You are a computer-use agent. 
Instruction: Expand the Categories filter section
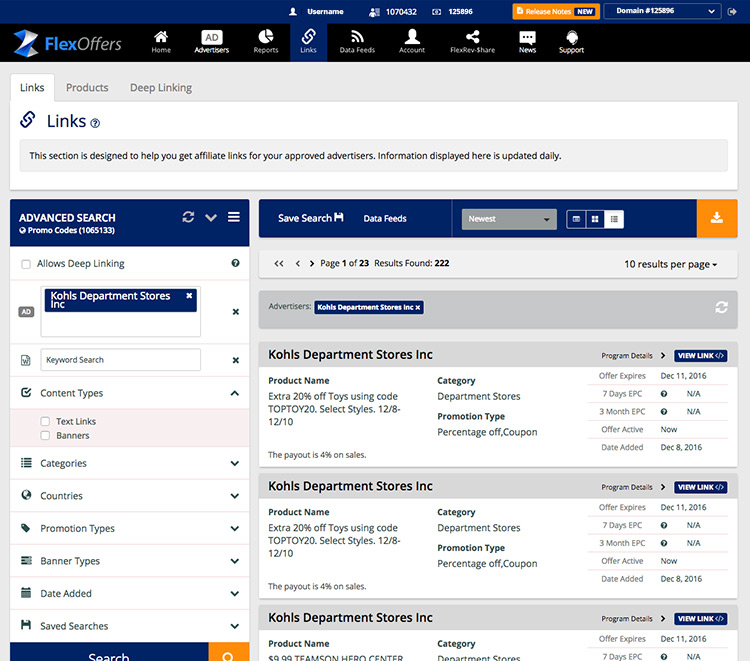click(x=234, y=463)
